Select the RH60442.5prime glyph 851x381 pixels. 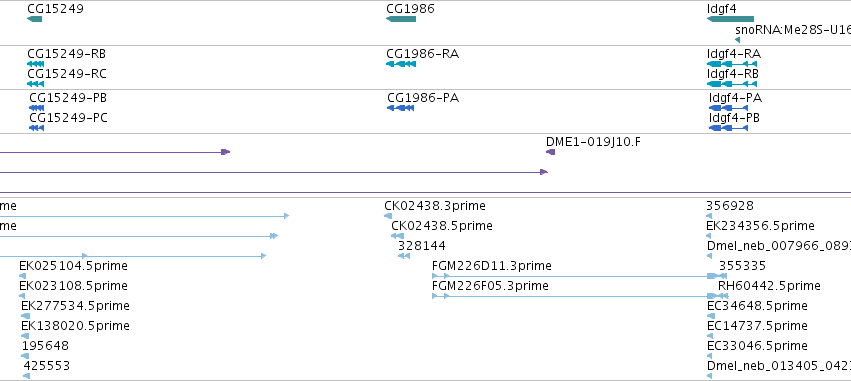tap(723, 296)
